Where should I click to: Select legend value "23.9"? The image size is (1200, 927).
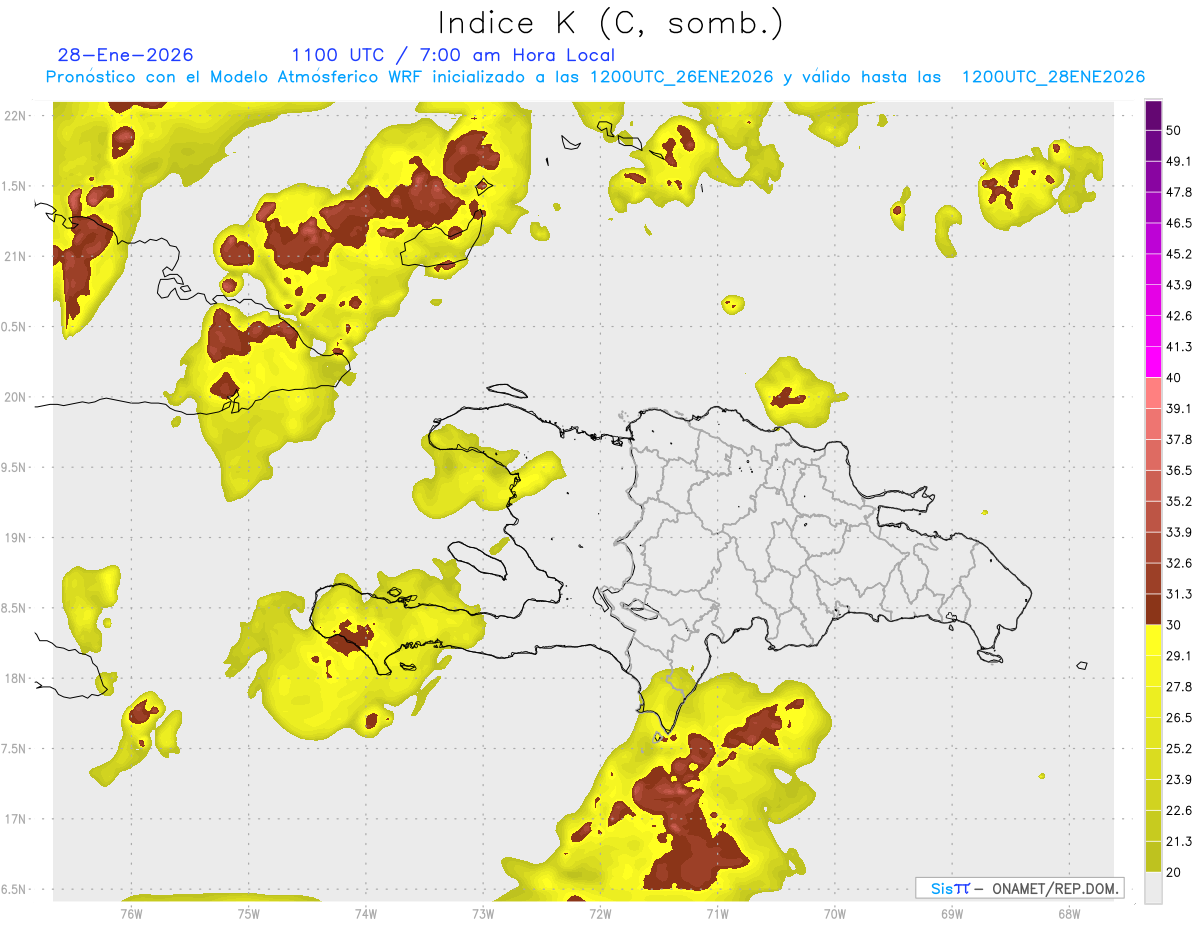pos(1179,779)
